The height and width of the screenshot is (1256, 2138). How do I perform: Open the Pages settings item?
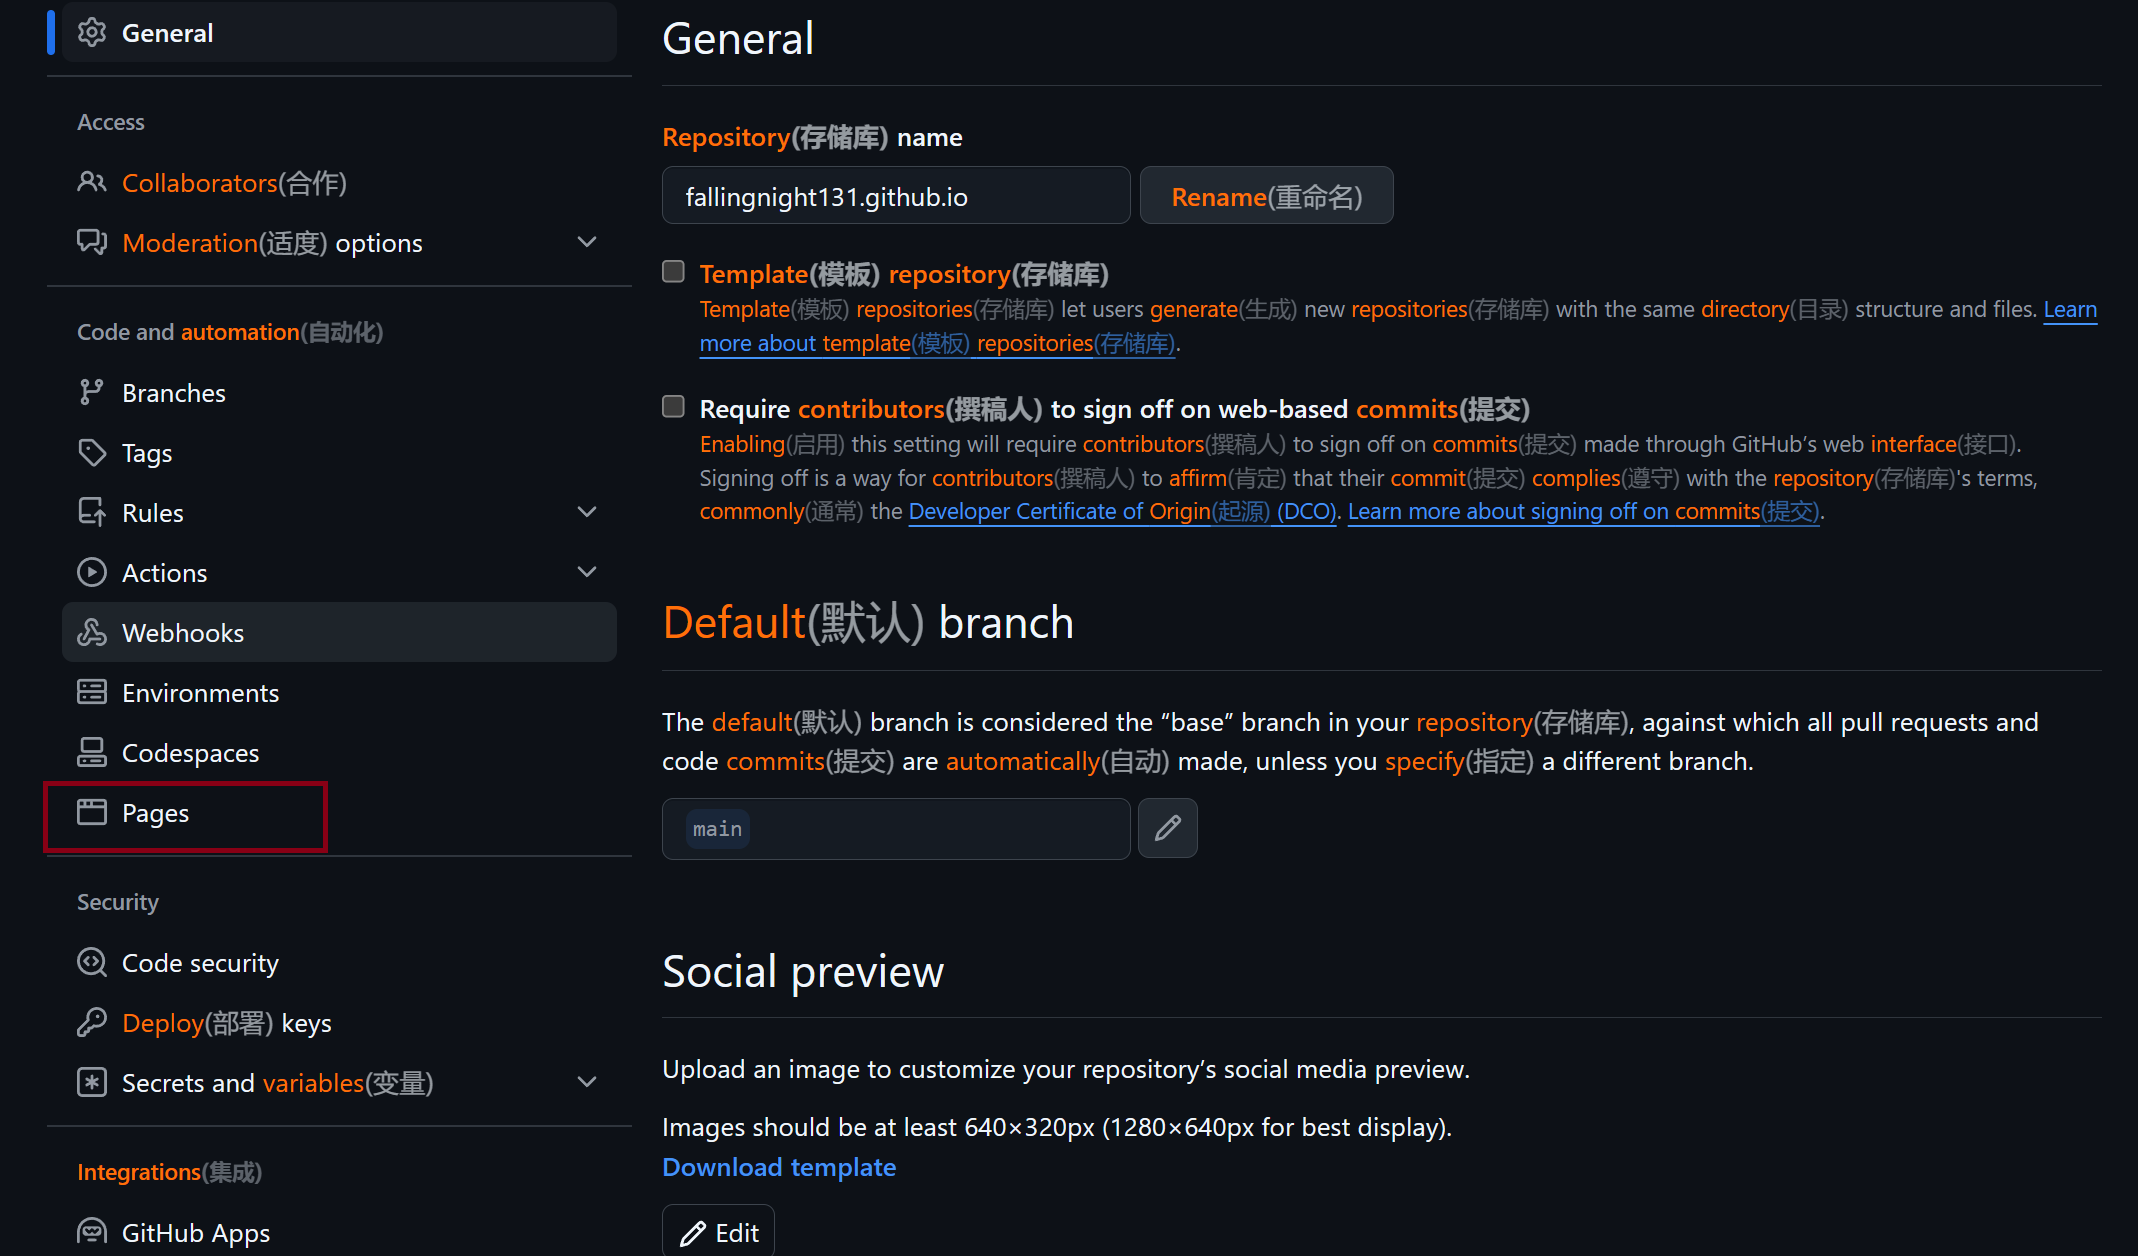click(155, 813)
